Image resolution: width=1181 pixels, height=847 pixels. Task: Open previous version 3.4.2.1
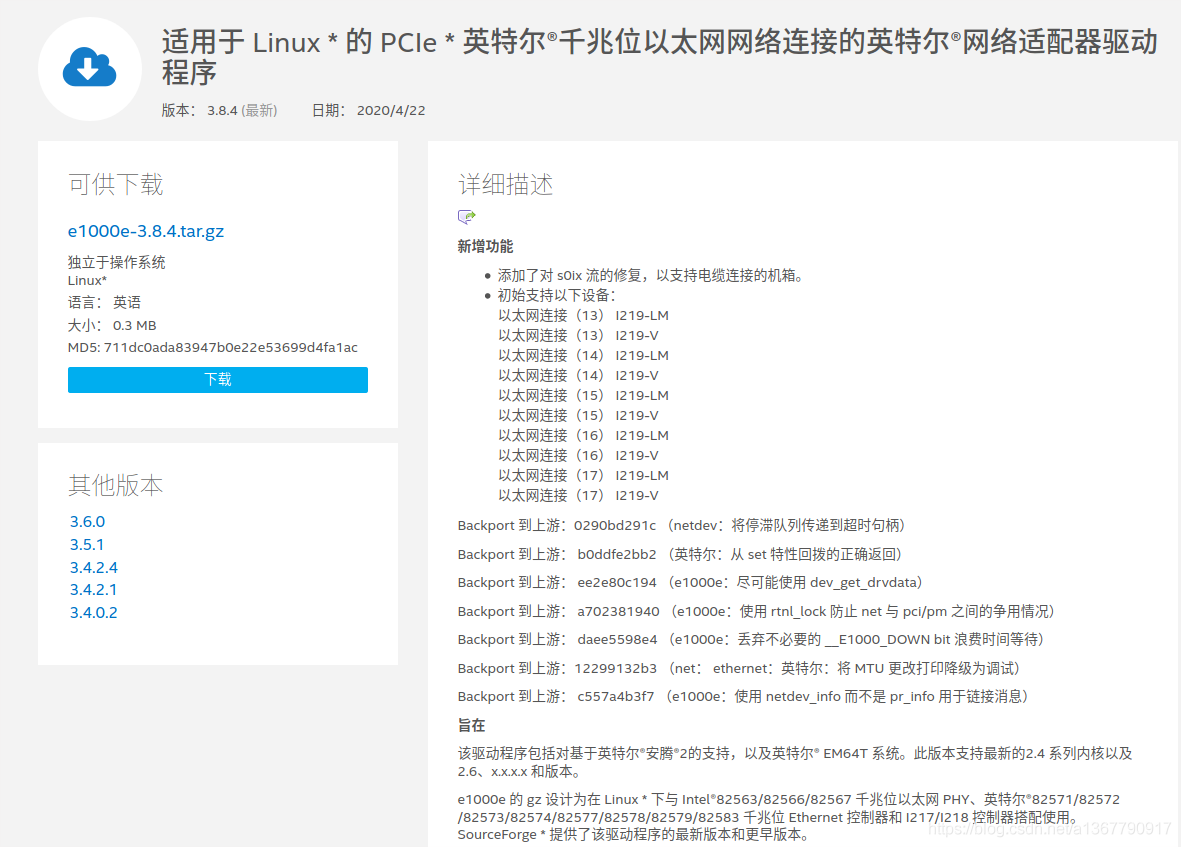point(92,589)
